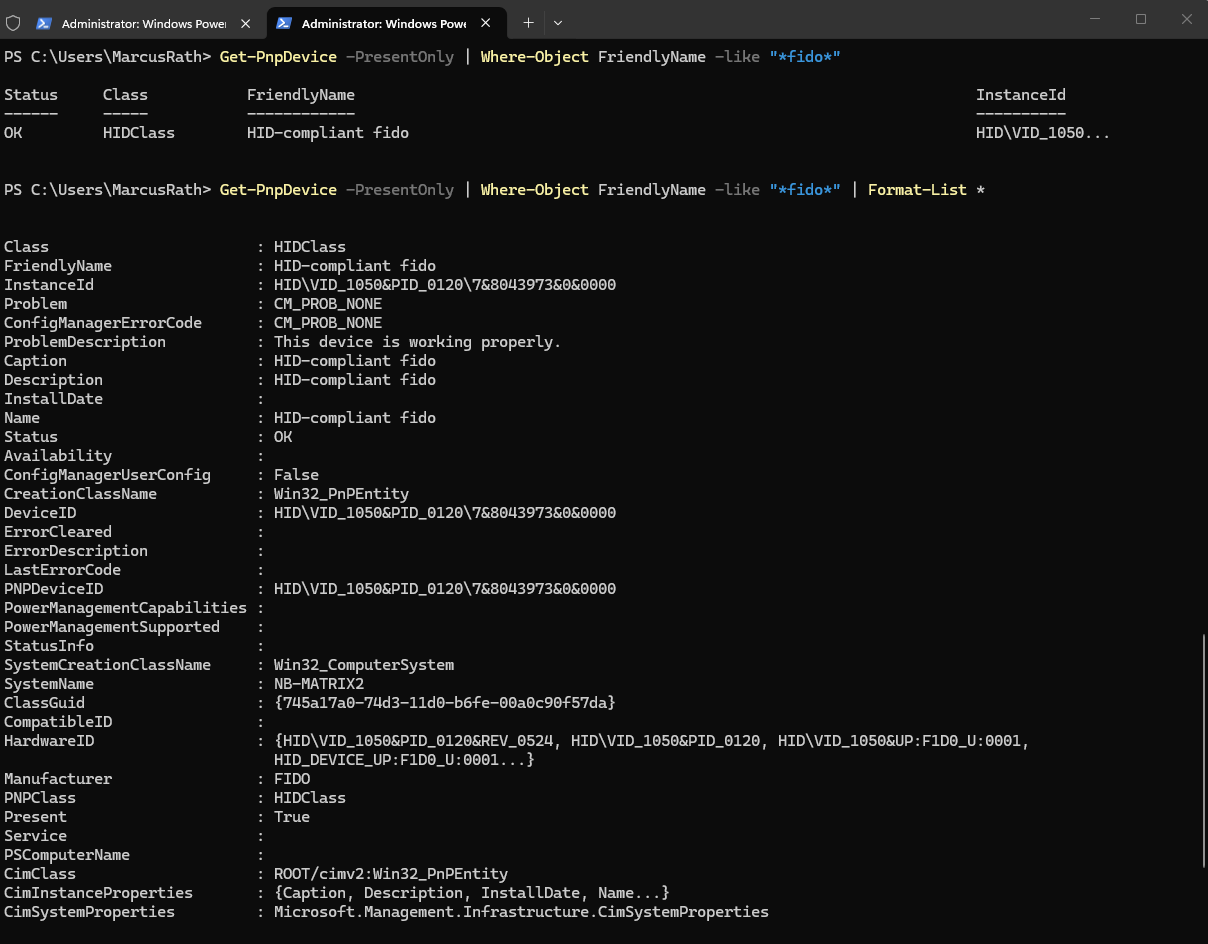Click the Format-List text in second command

point(917,189)
